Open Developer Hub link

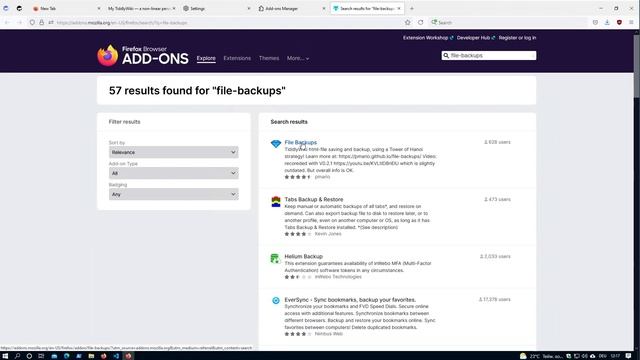tap(476, 38)
